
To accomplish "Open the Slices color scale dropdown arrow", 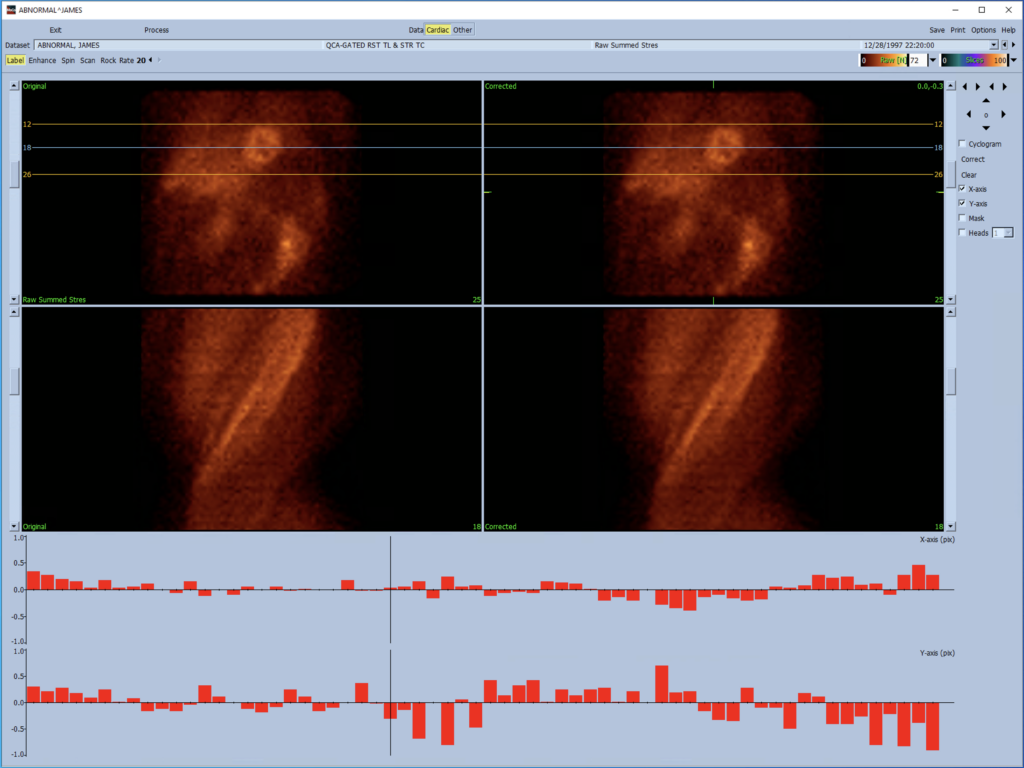I will pos(1014,60).
